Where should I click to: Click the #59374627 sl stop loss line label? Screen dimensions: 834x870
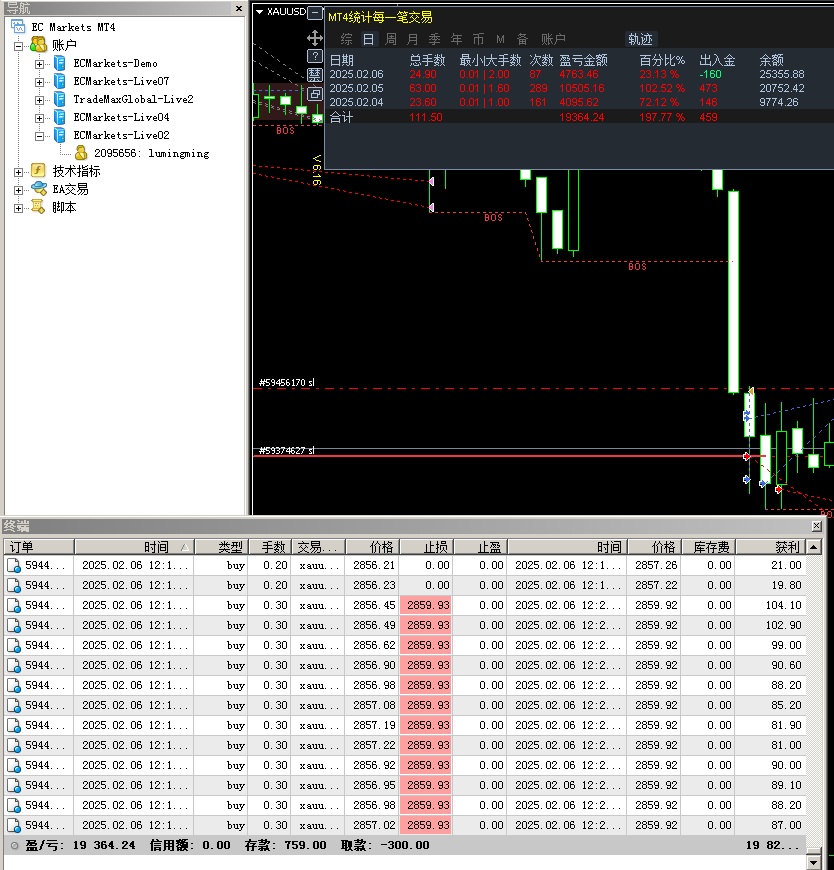point(286,451)
